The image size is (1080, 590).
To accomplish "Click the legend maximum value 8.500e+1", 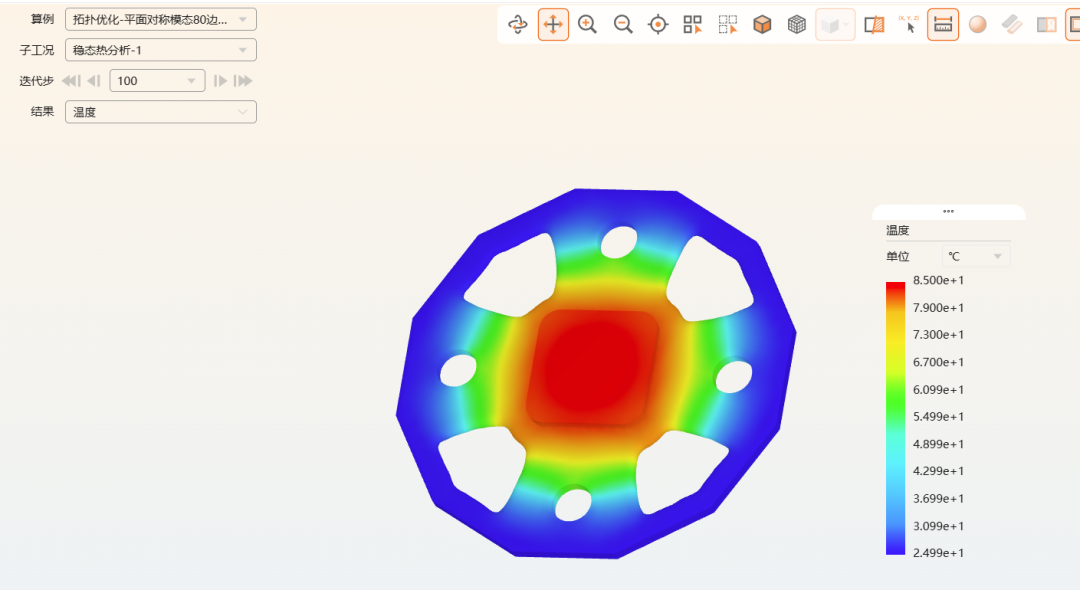I will (938, 280).
